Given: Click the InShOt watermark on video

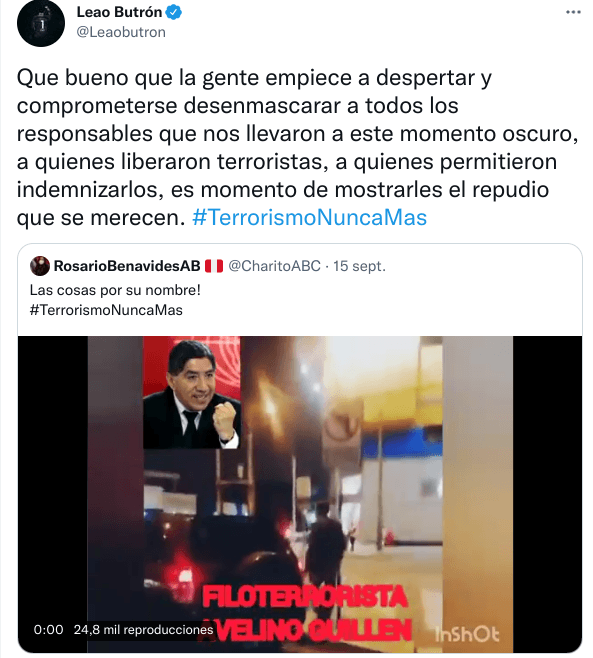Looking at the screenshot, I should [x=467, y=634].
